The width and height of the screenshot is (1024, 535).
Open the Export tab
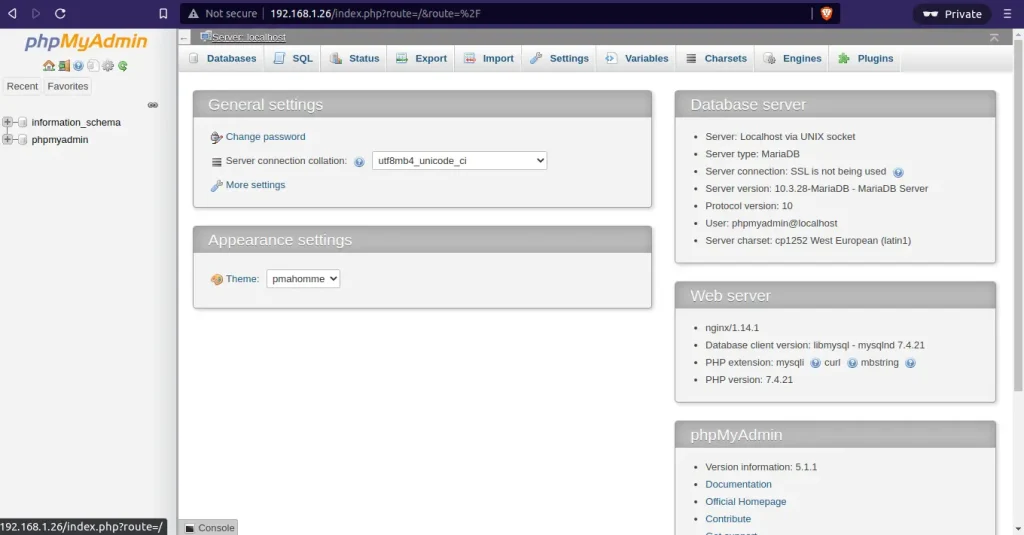(x=421, y=58)
